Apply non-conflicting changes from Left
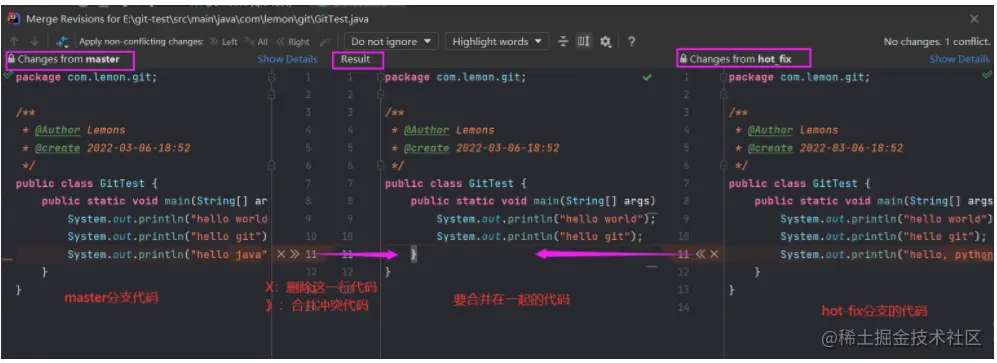Viewport: 997px width, 363px height. pyautogui.click(x=223, y=42)
